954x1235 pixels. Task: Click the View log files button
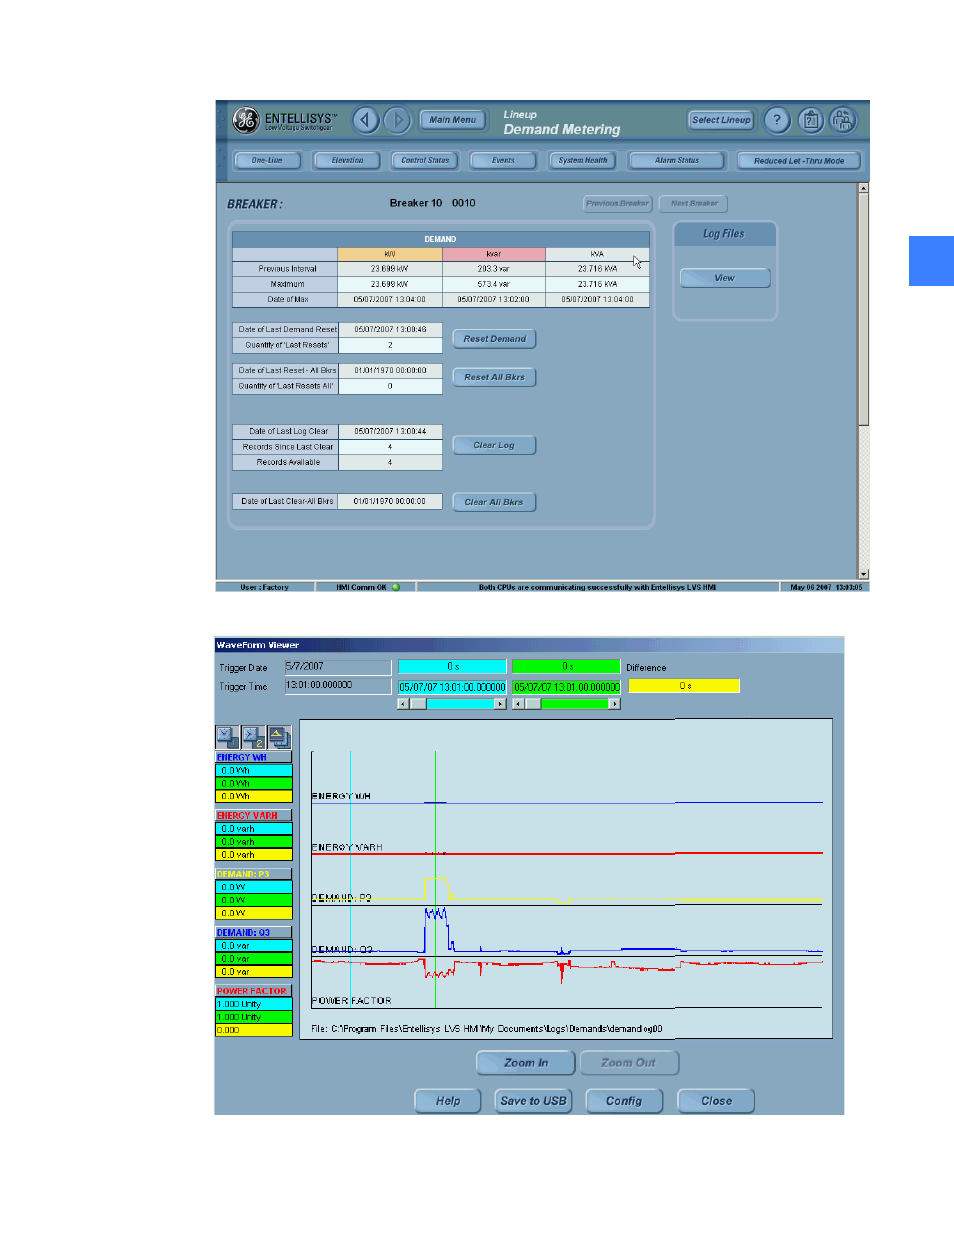point(725,278)
